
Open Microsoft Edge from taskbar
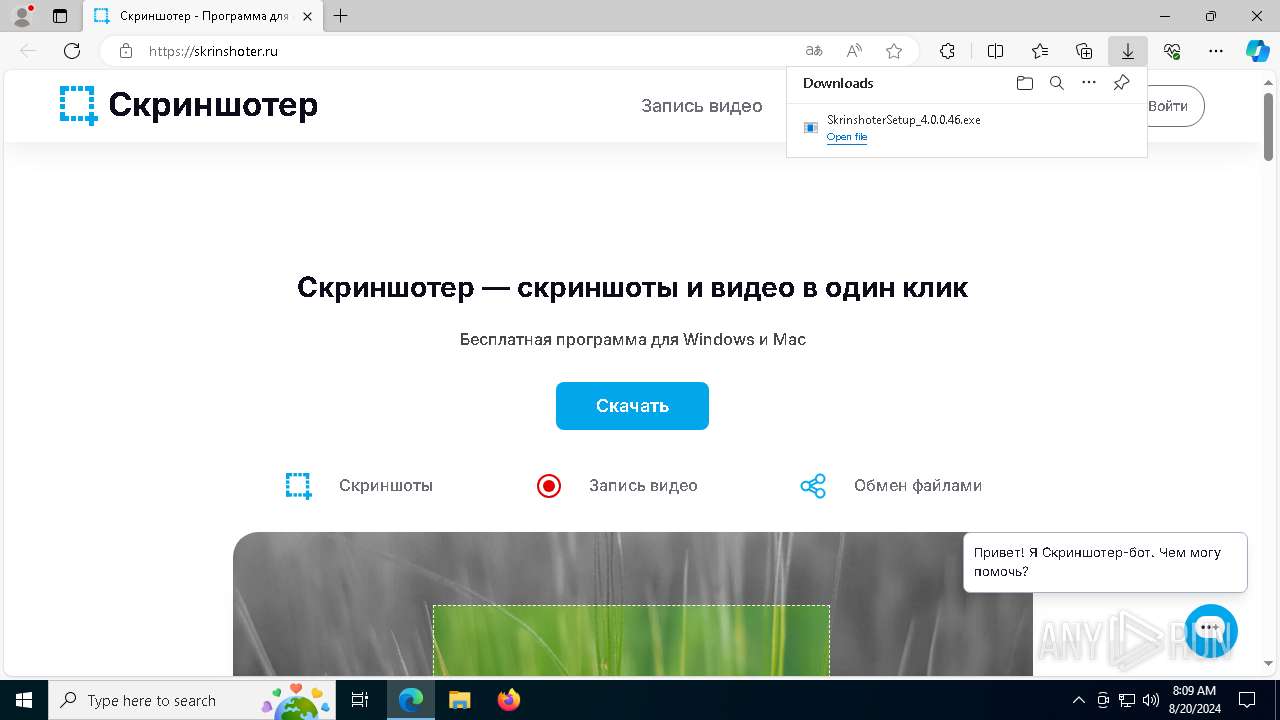tap(411, 700)
